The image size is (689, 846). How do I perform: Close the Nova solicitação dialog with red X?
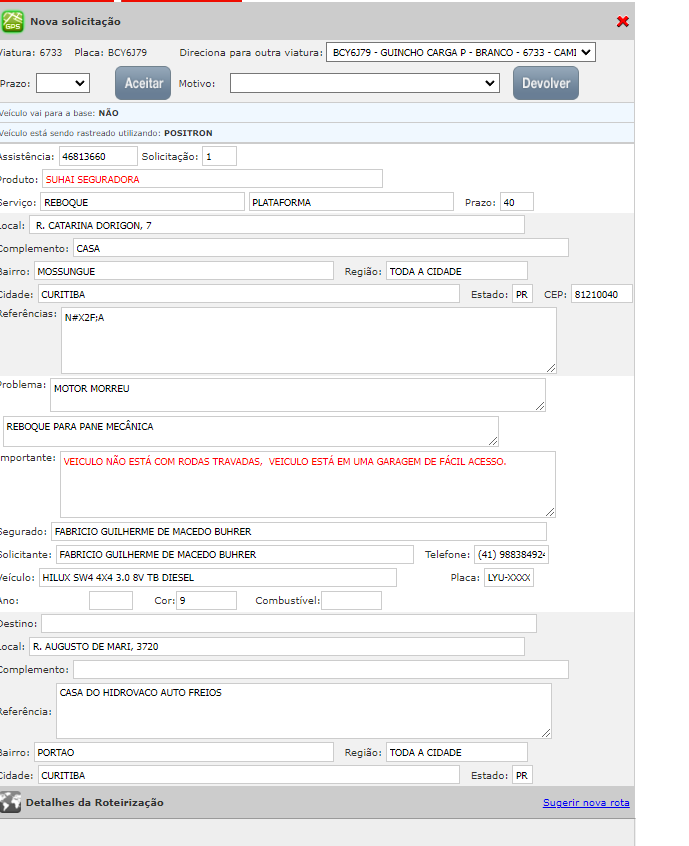(623, 22)
